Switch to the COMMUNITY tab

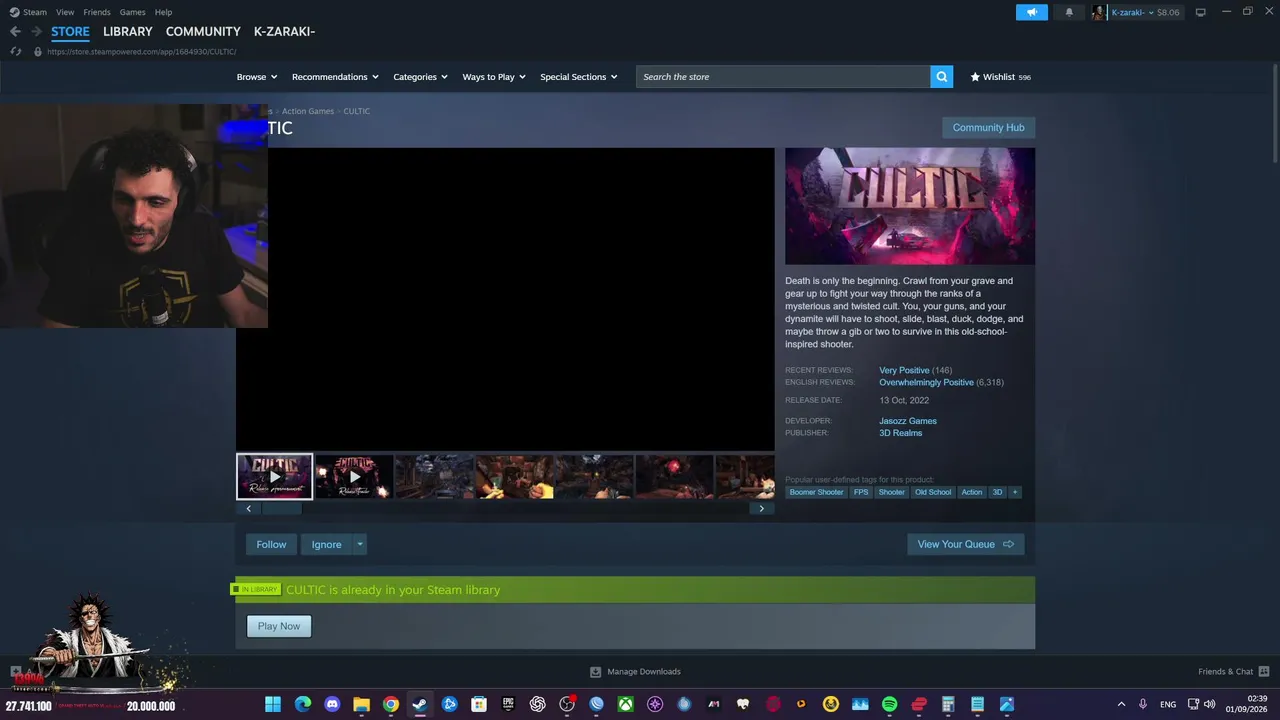203,31
